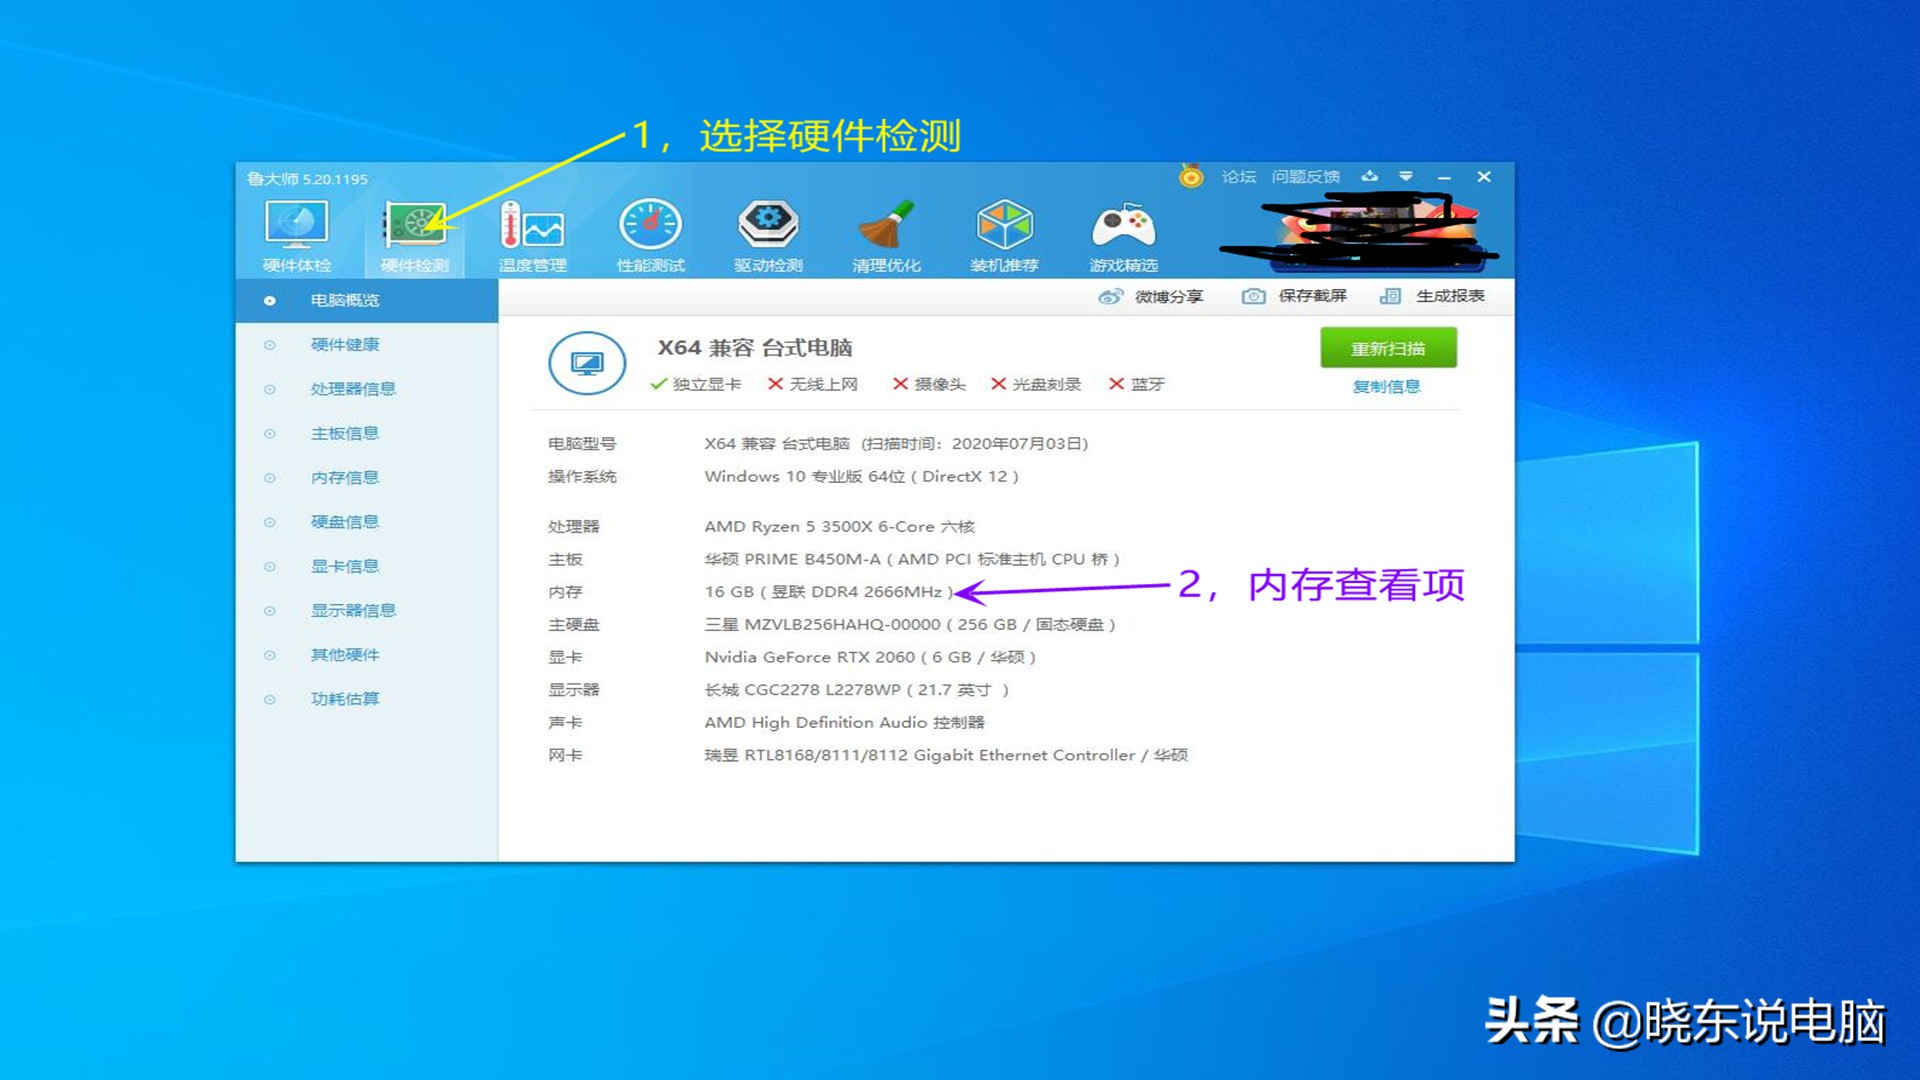The image size is (1920, 1080).
Task: Open 问题反馈 feedback entry
Action: (x=1305, y=176)
